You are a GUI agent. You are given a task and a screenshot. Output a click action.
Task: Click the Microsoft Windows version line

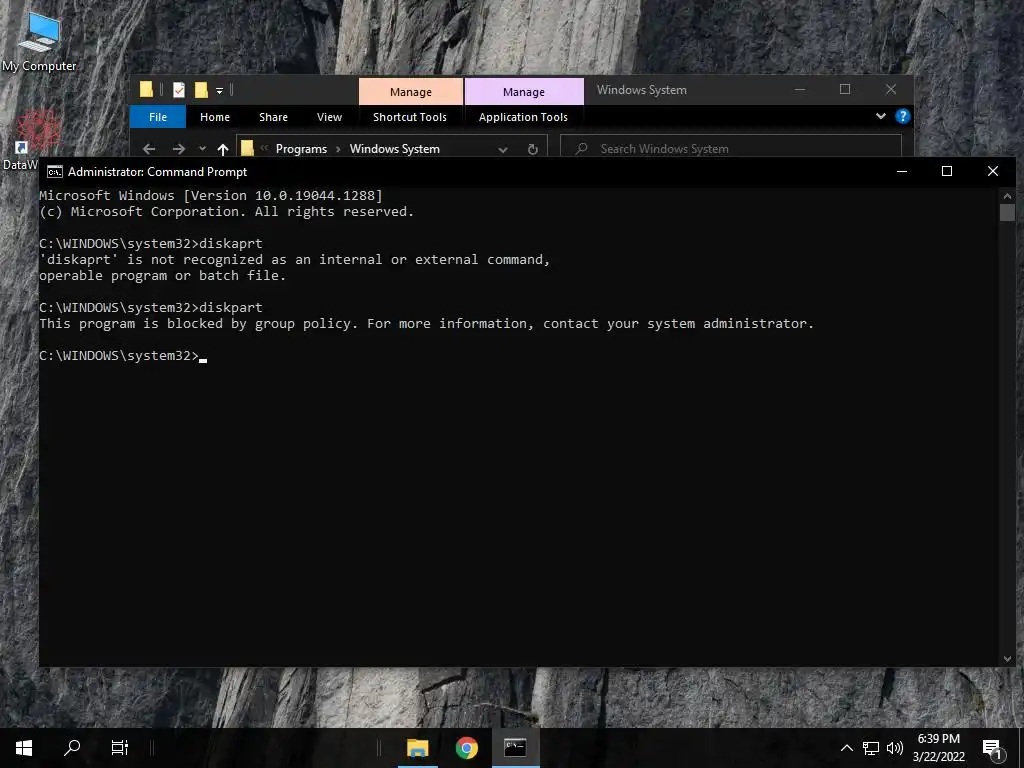point(211,196)
